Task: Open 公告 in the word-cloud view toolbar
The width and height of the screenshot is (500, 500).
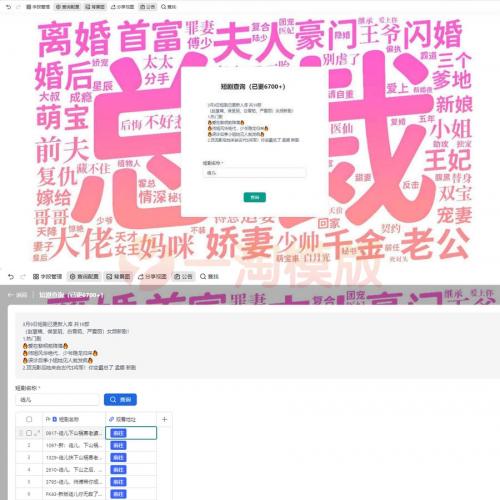Action: (147, 7)
